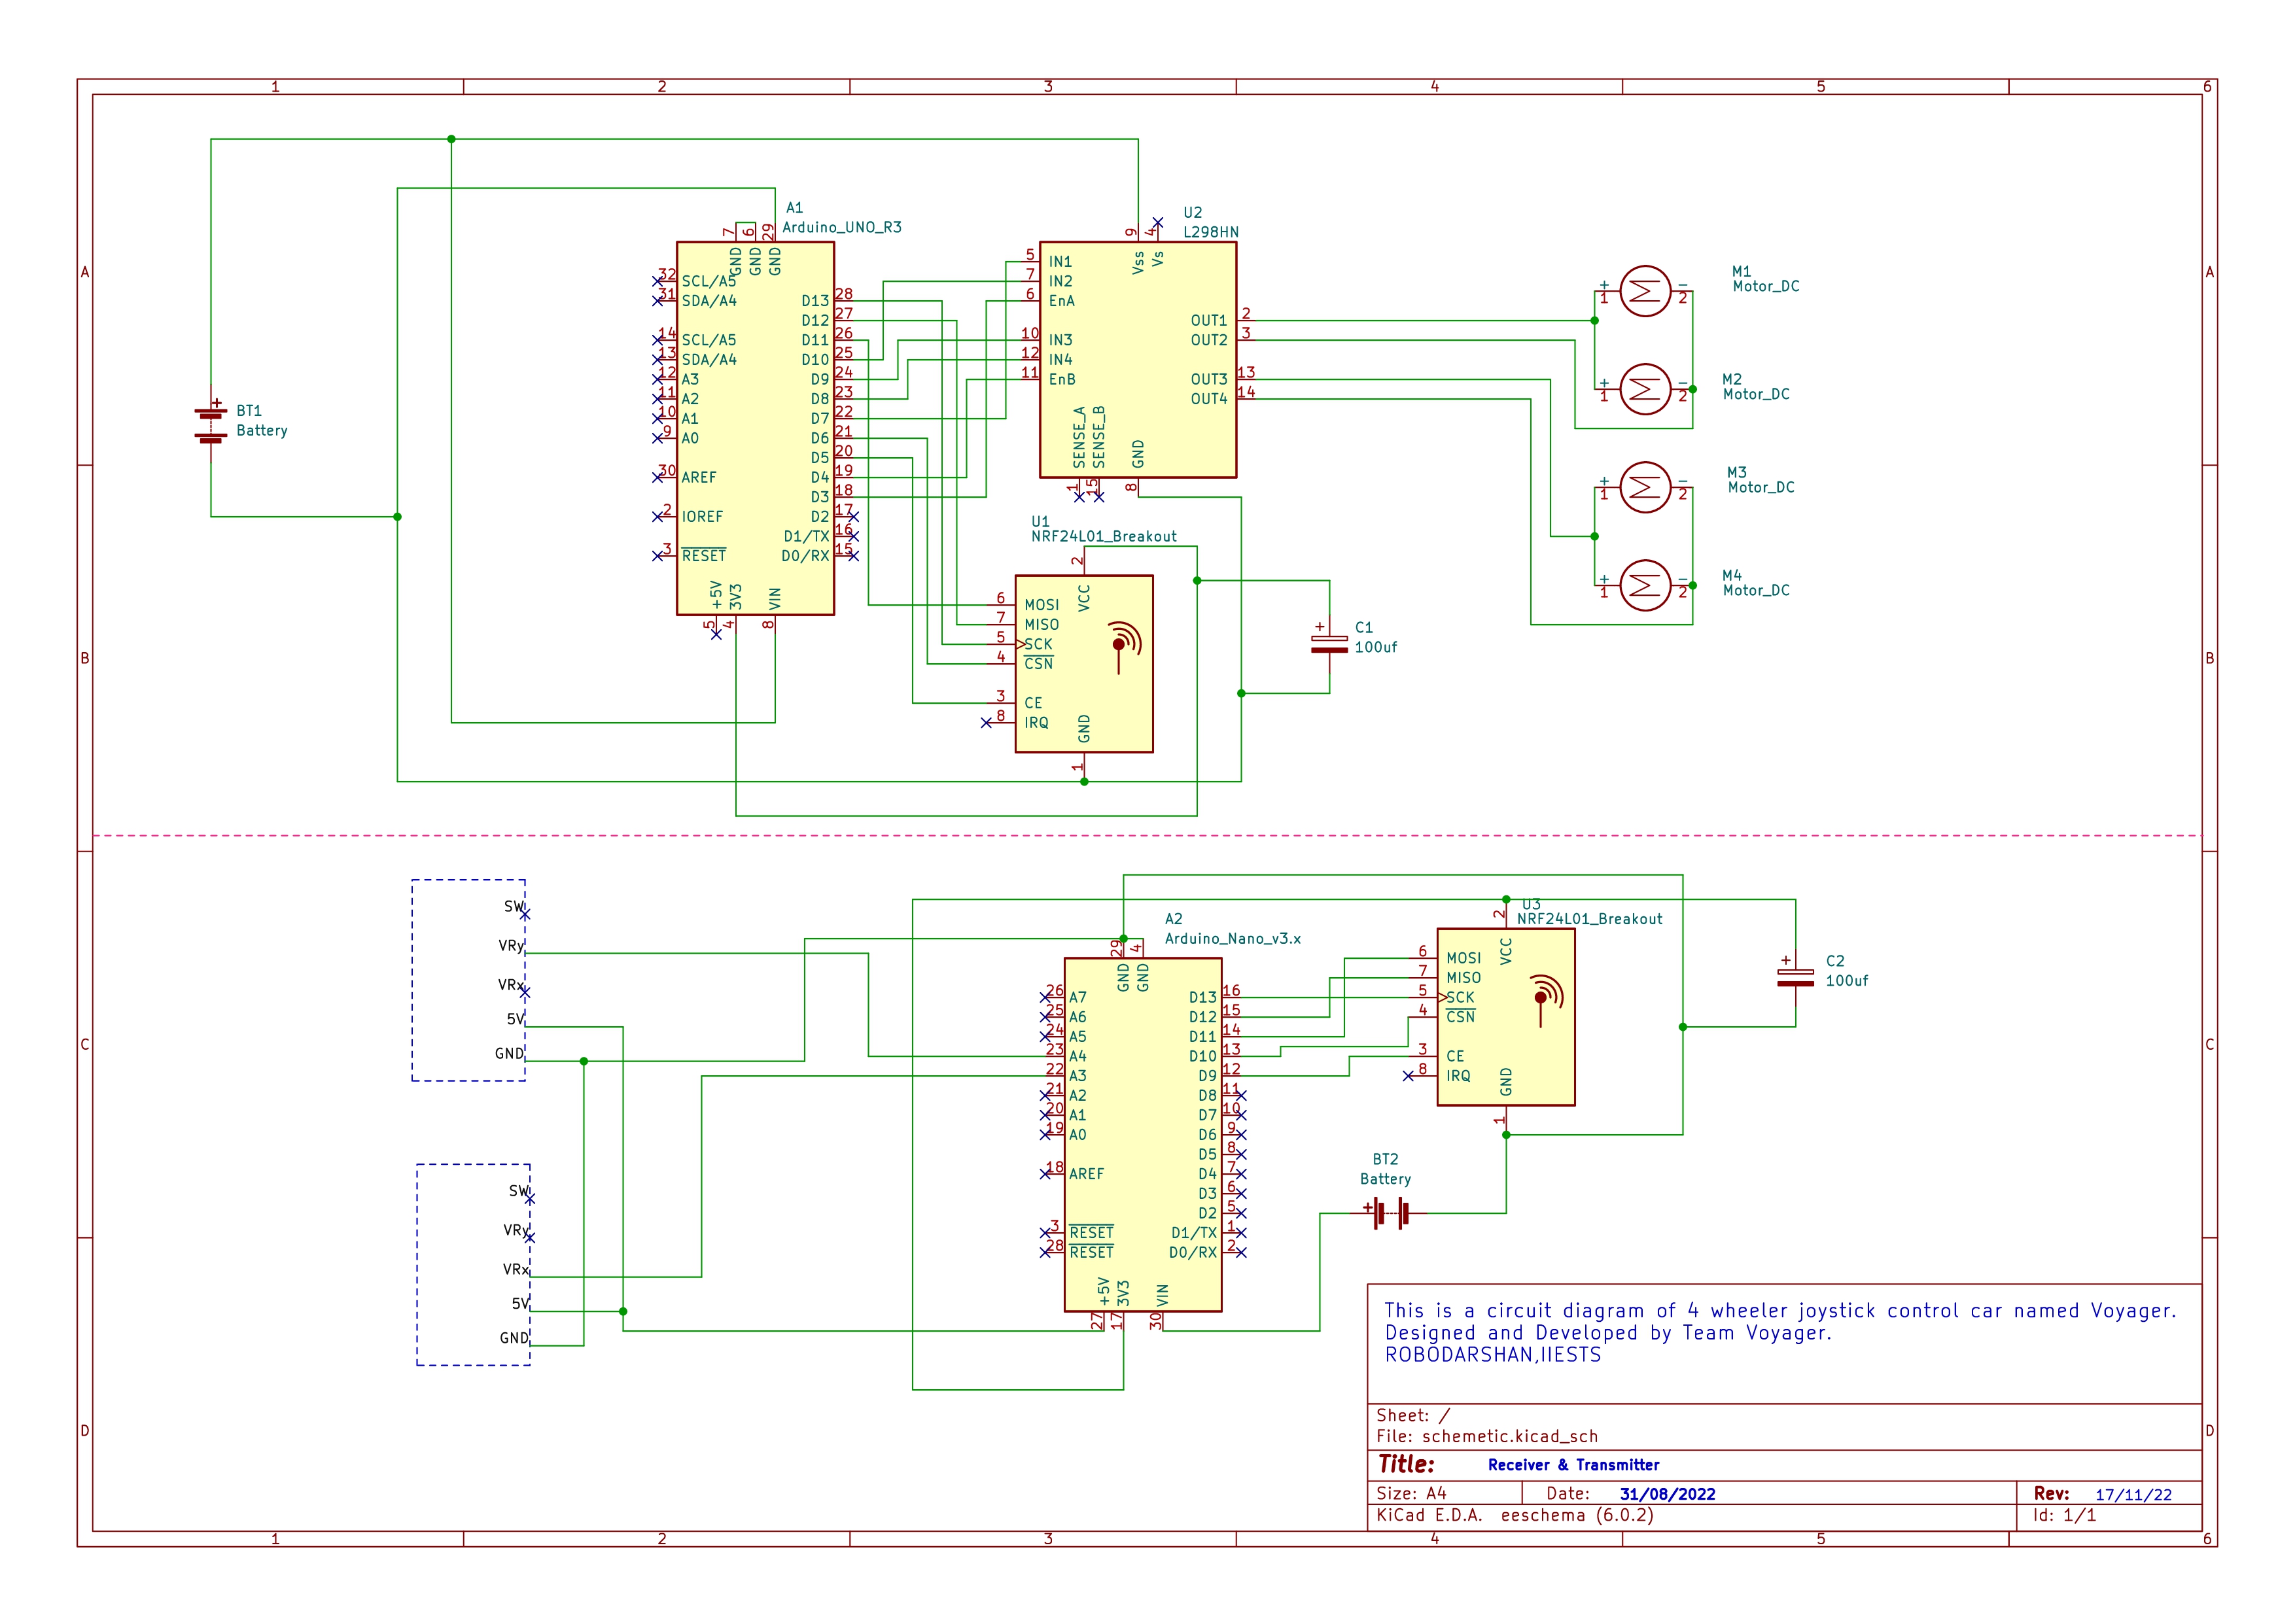Click the lower joystick dashed box
2295x1624 pixels.
click(473, 1264)
